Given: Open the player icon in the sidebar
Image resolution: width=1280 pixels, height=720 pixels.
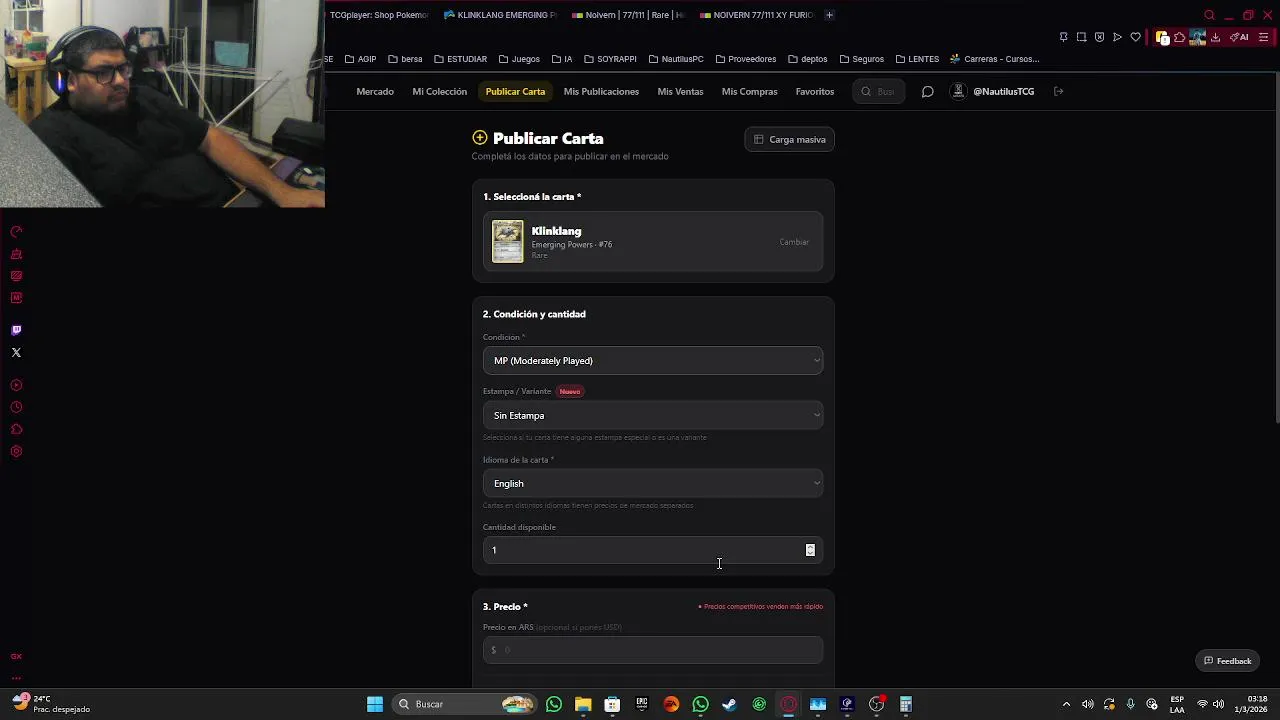Looking at the screenshot, I should [x=16, y=385].
